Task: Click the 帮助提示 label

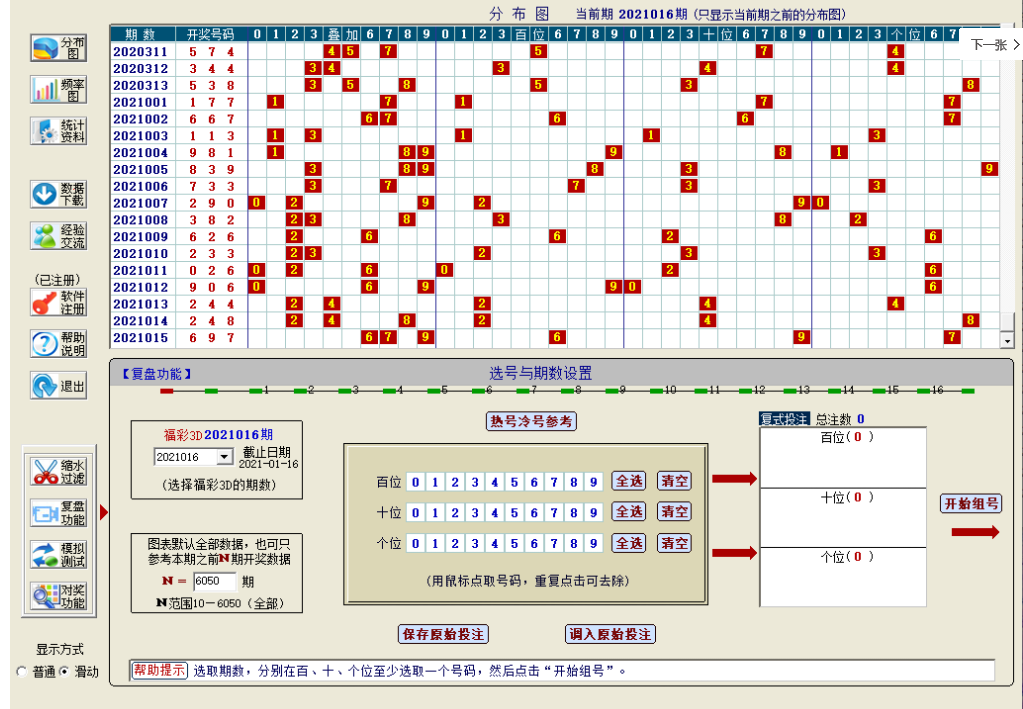Action: click(x=160, y=670)
